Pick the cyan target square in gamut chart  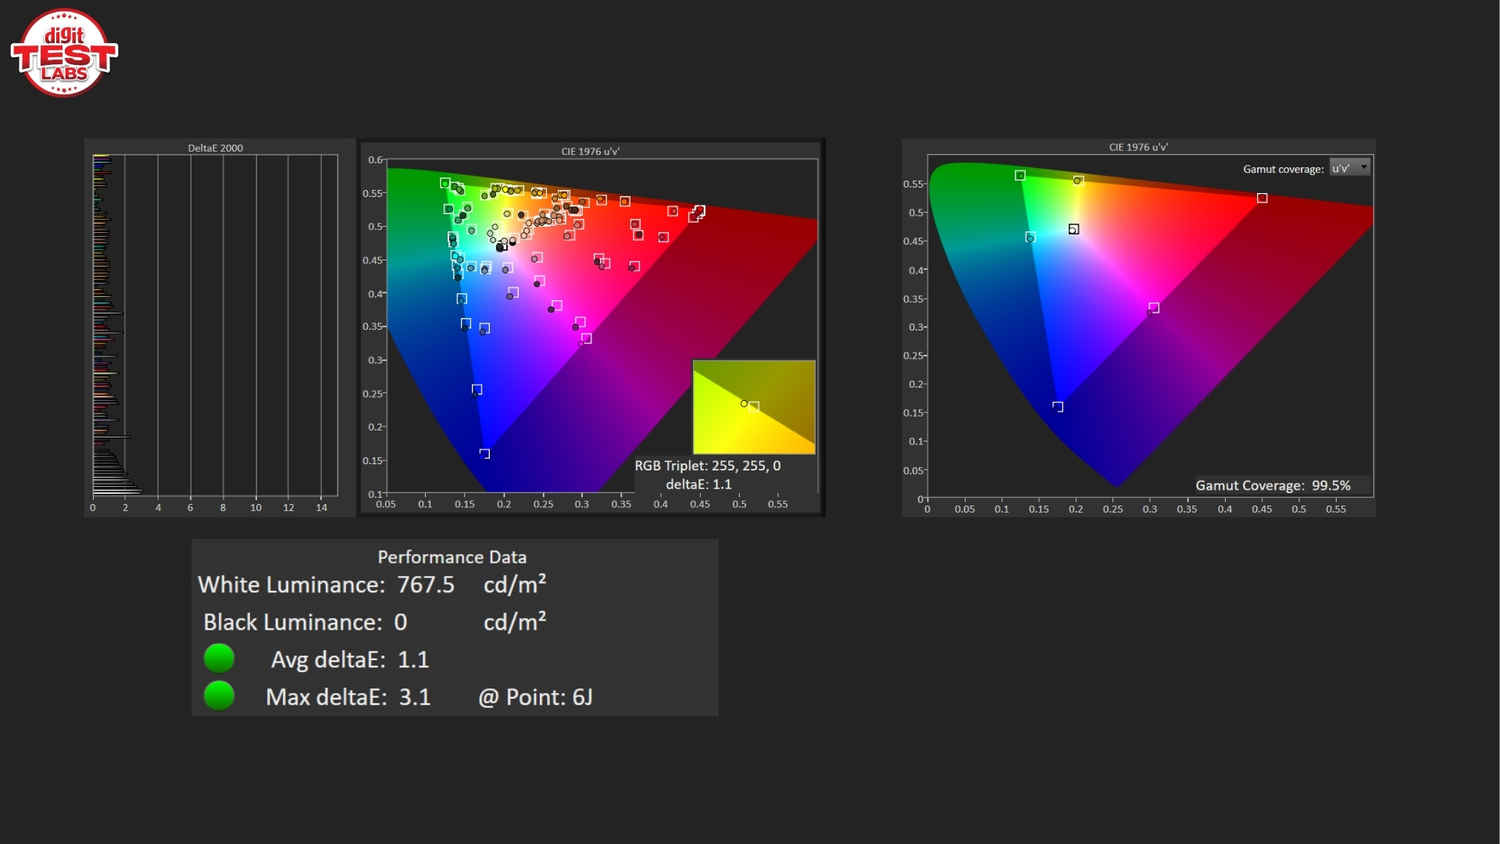click(1030, 237)
